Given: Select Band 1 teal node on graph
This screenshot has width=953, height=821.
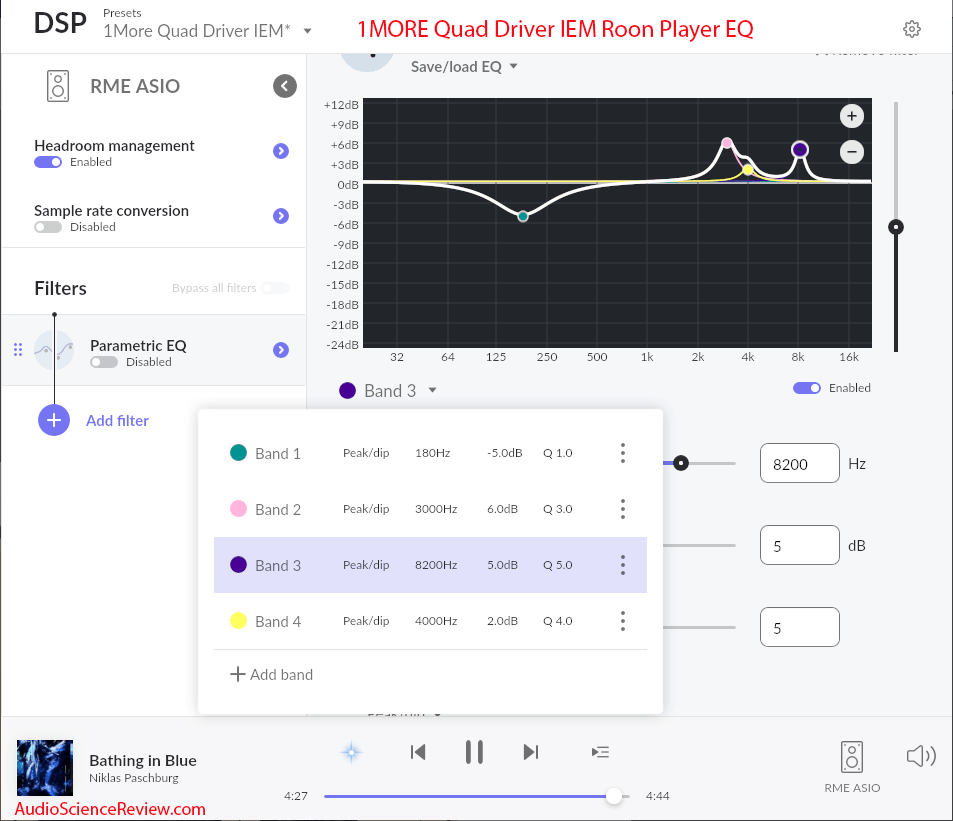Looking at the screenshot, I should pyautogui.click(x=523, y=216).
